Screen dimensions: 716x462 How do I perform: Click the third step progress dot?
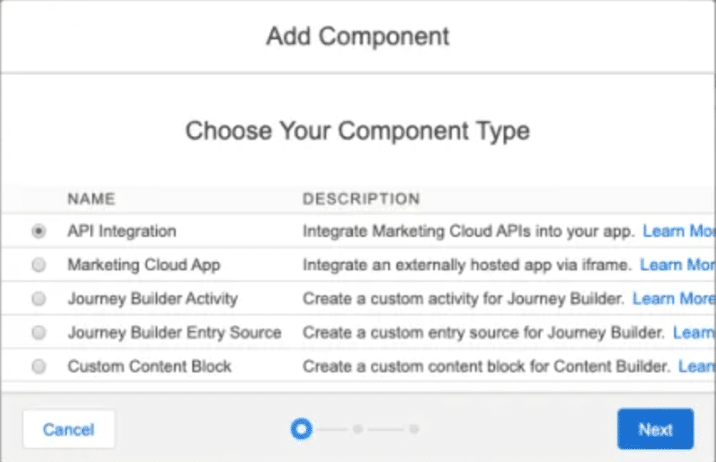pos(414,429)
